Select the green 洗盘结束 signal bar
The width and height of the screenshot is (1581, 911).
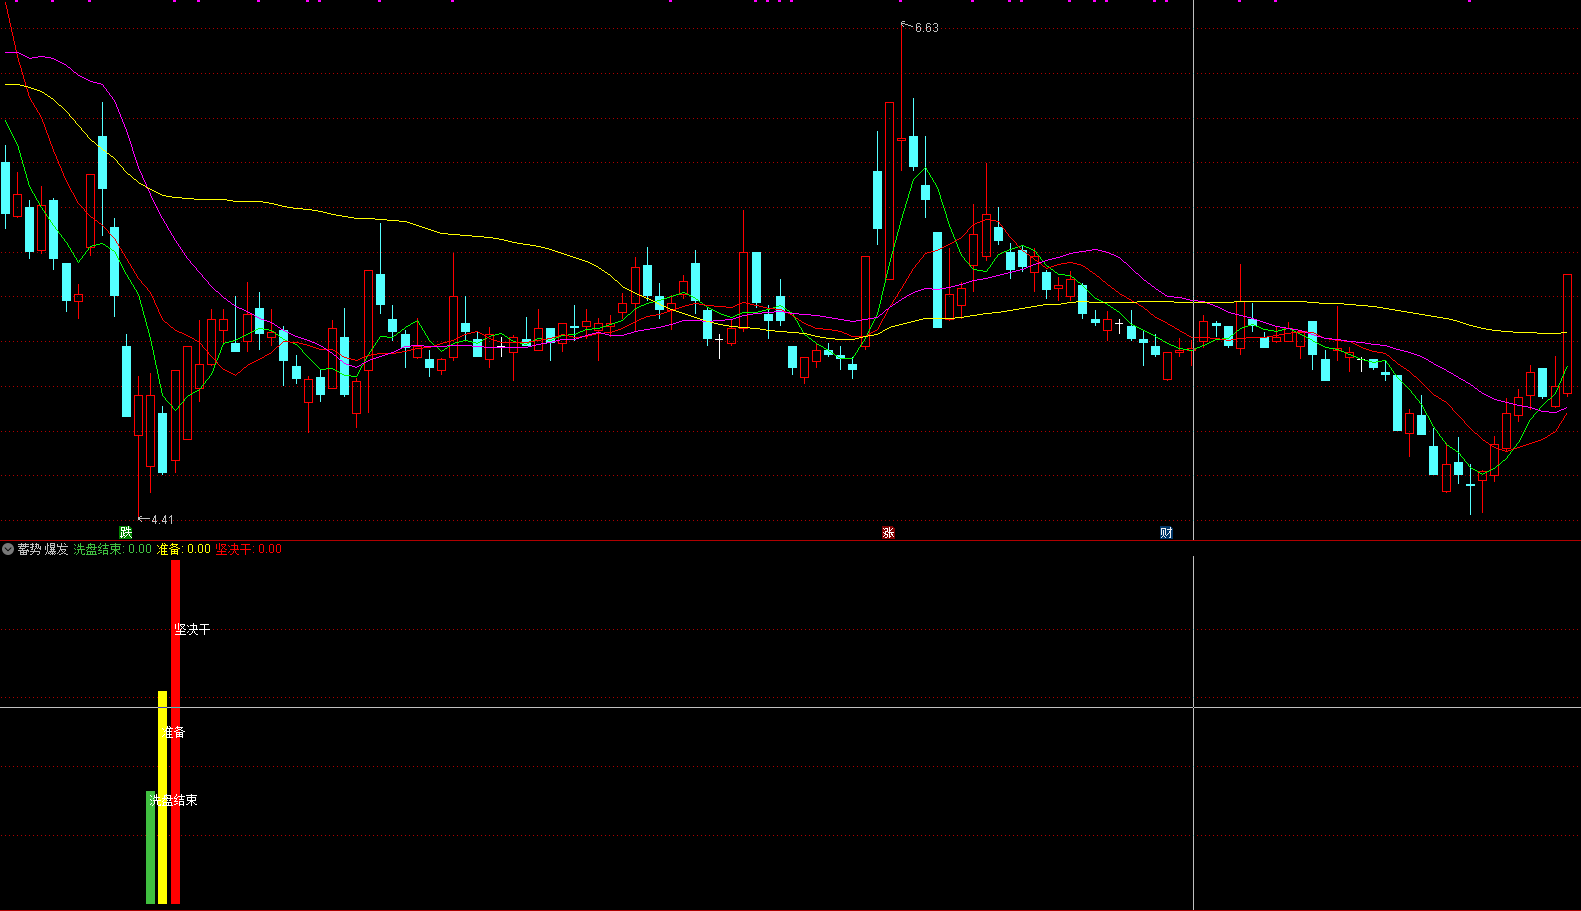(151, 847)
